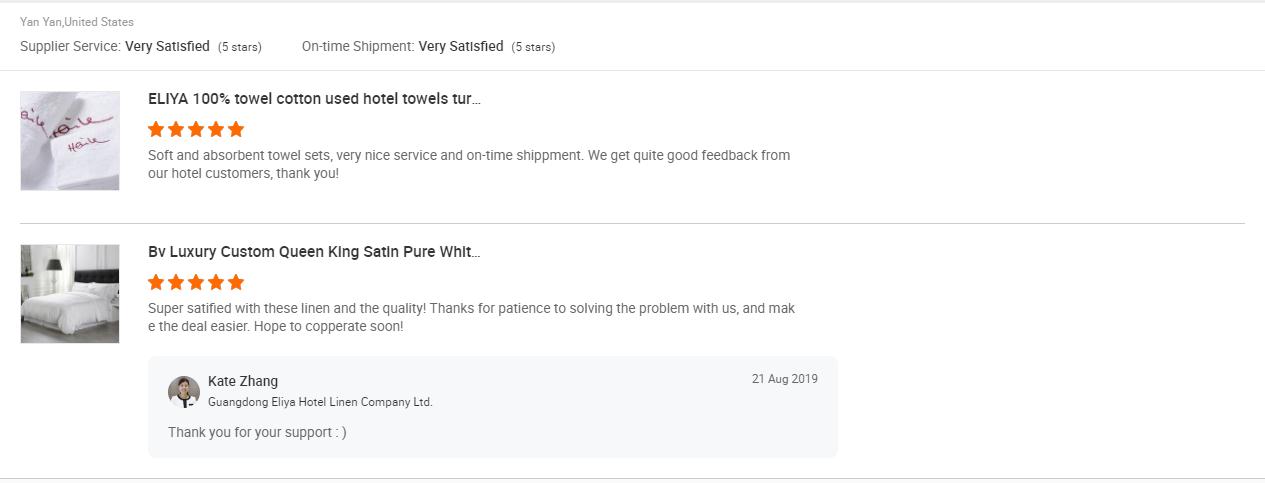Visit Guangdong Eliya Hotel Linen Company Ltd.
The height and width of the screenshot is (483, 1265).
320,402
